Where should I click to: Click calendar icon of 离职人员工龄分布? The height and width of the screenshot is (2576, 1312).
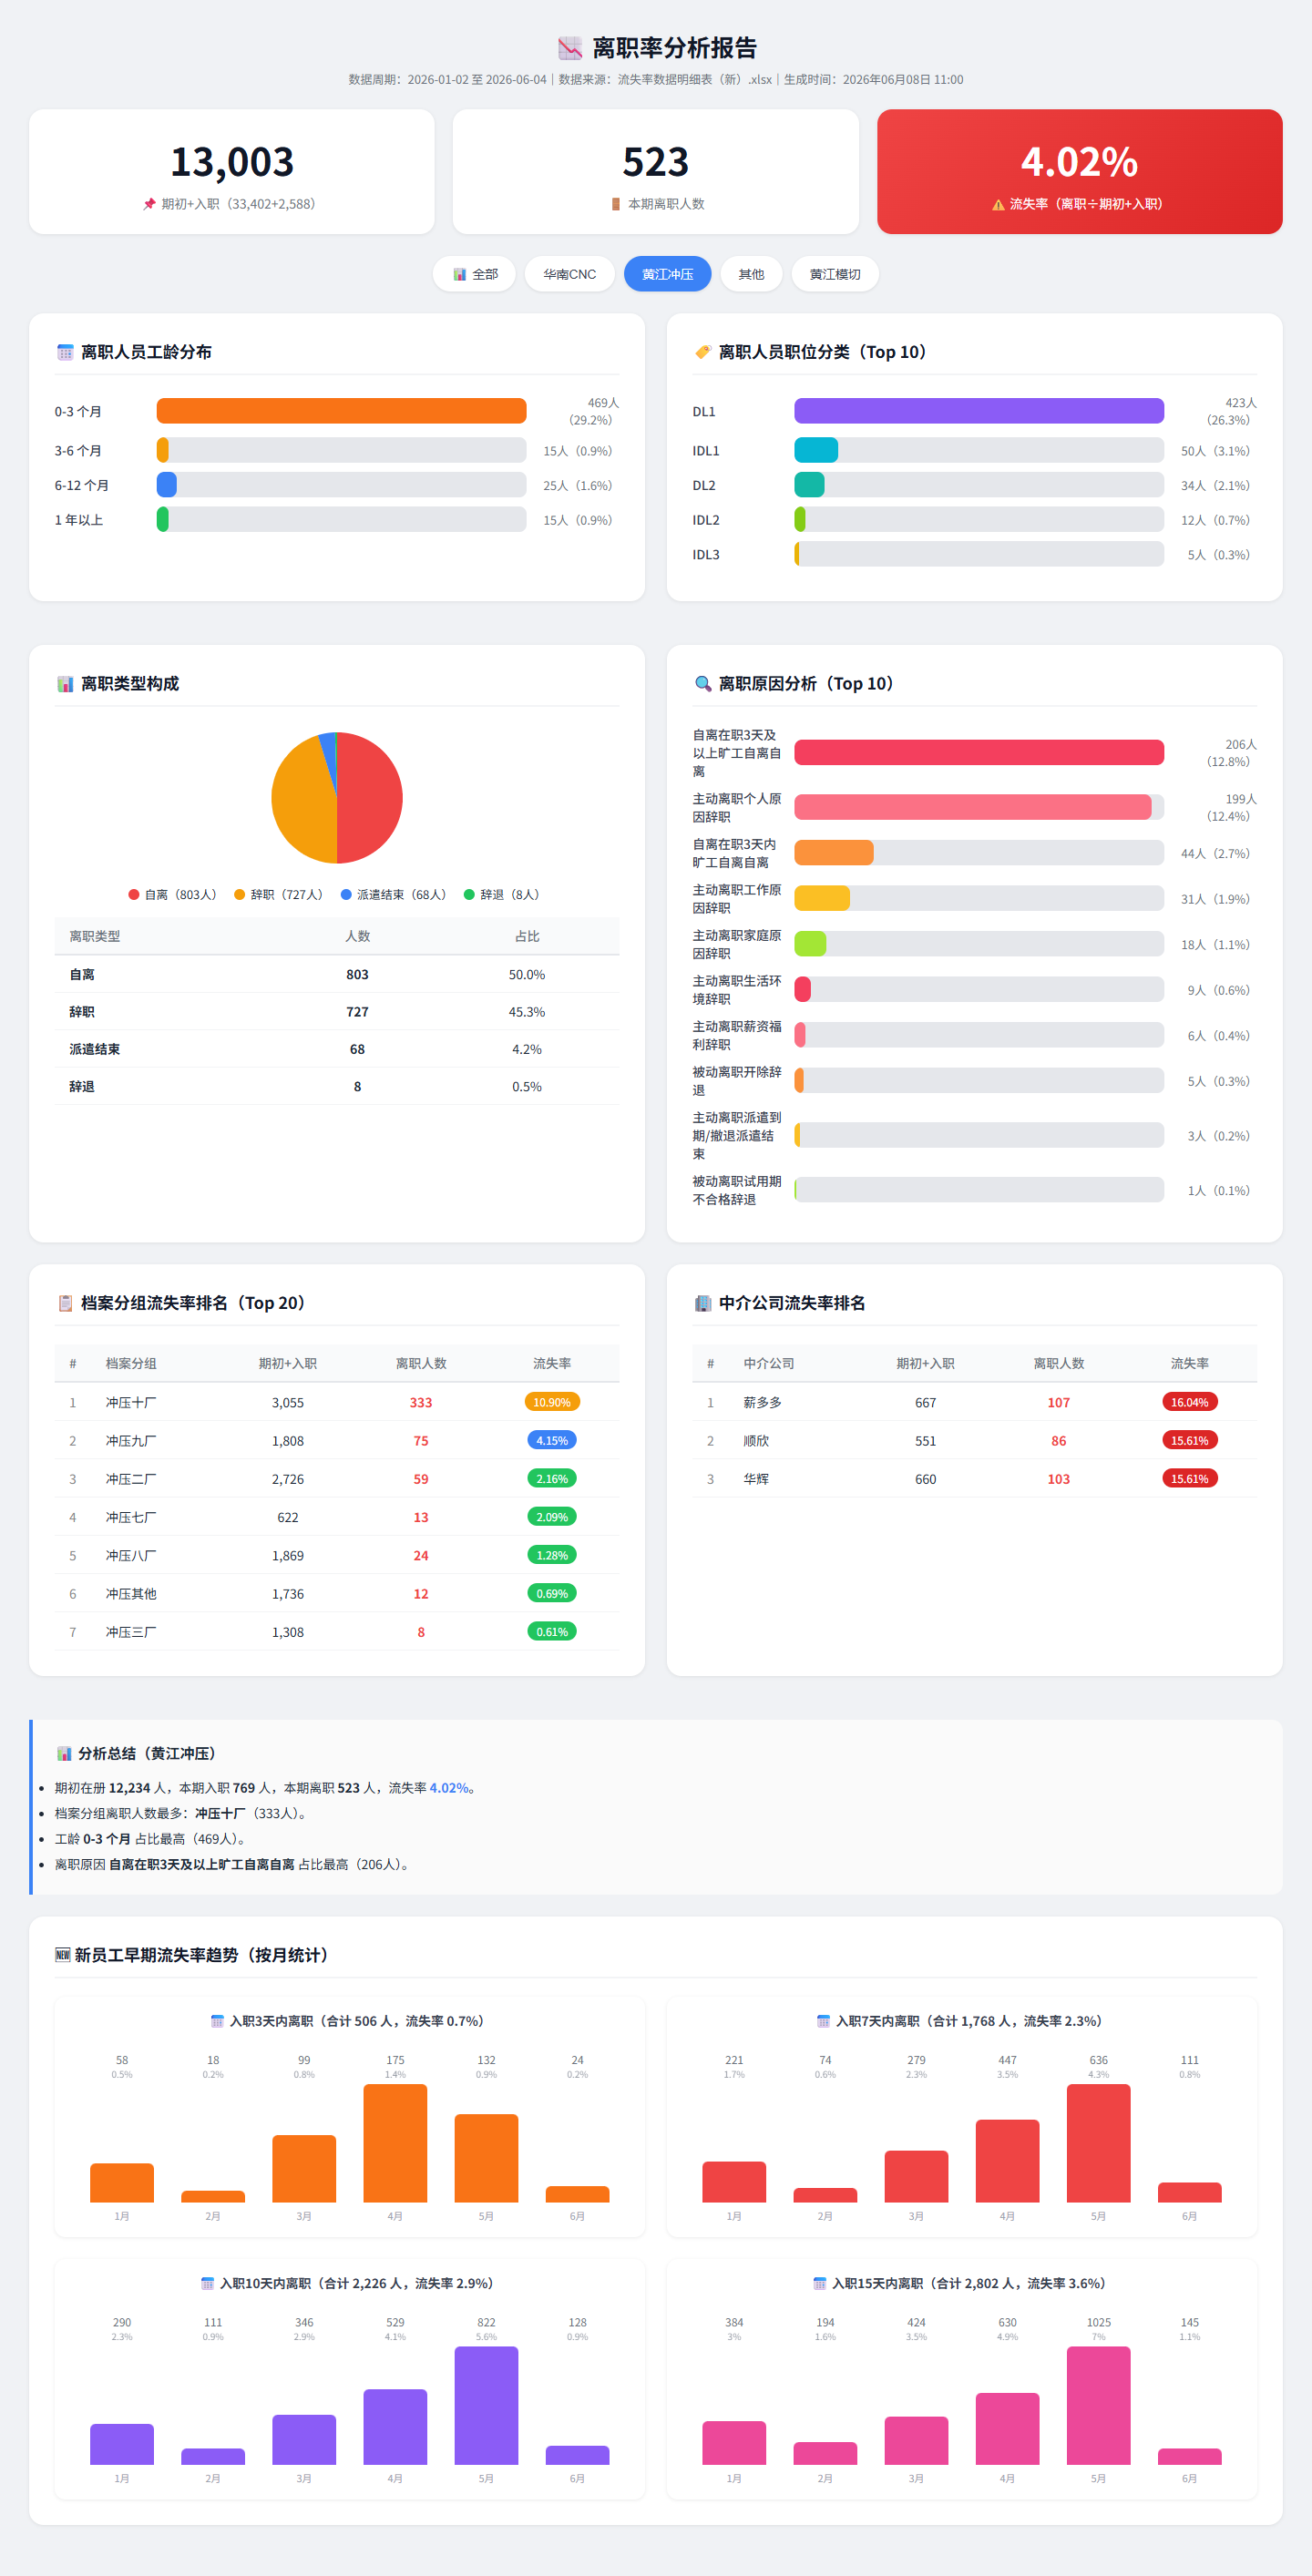pyautogui.click(x=65, y=352)
